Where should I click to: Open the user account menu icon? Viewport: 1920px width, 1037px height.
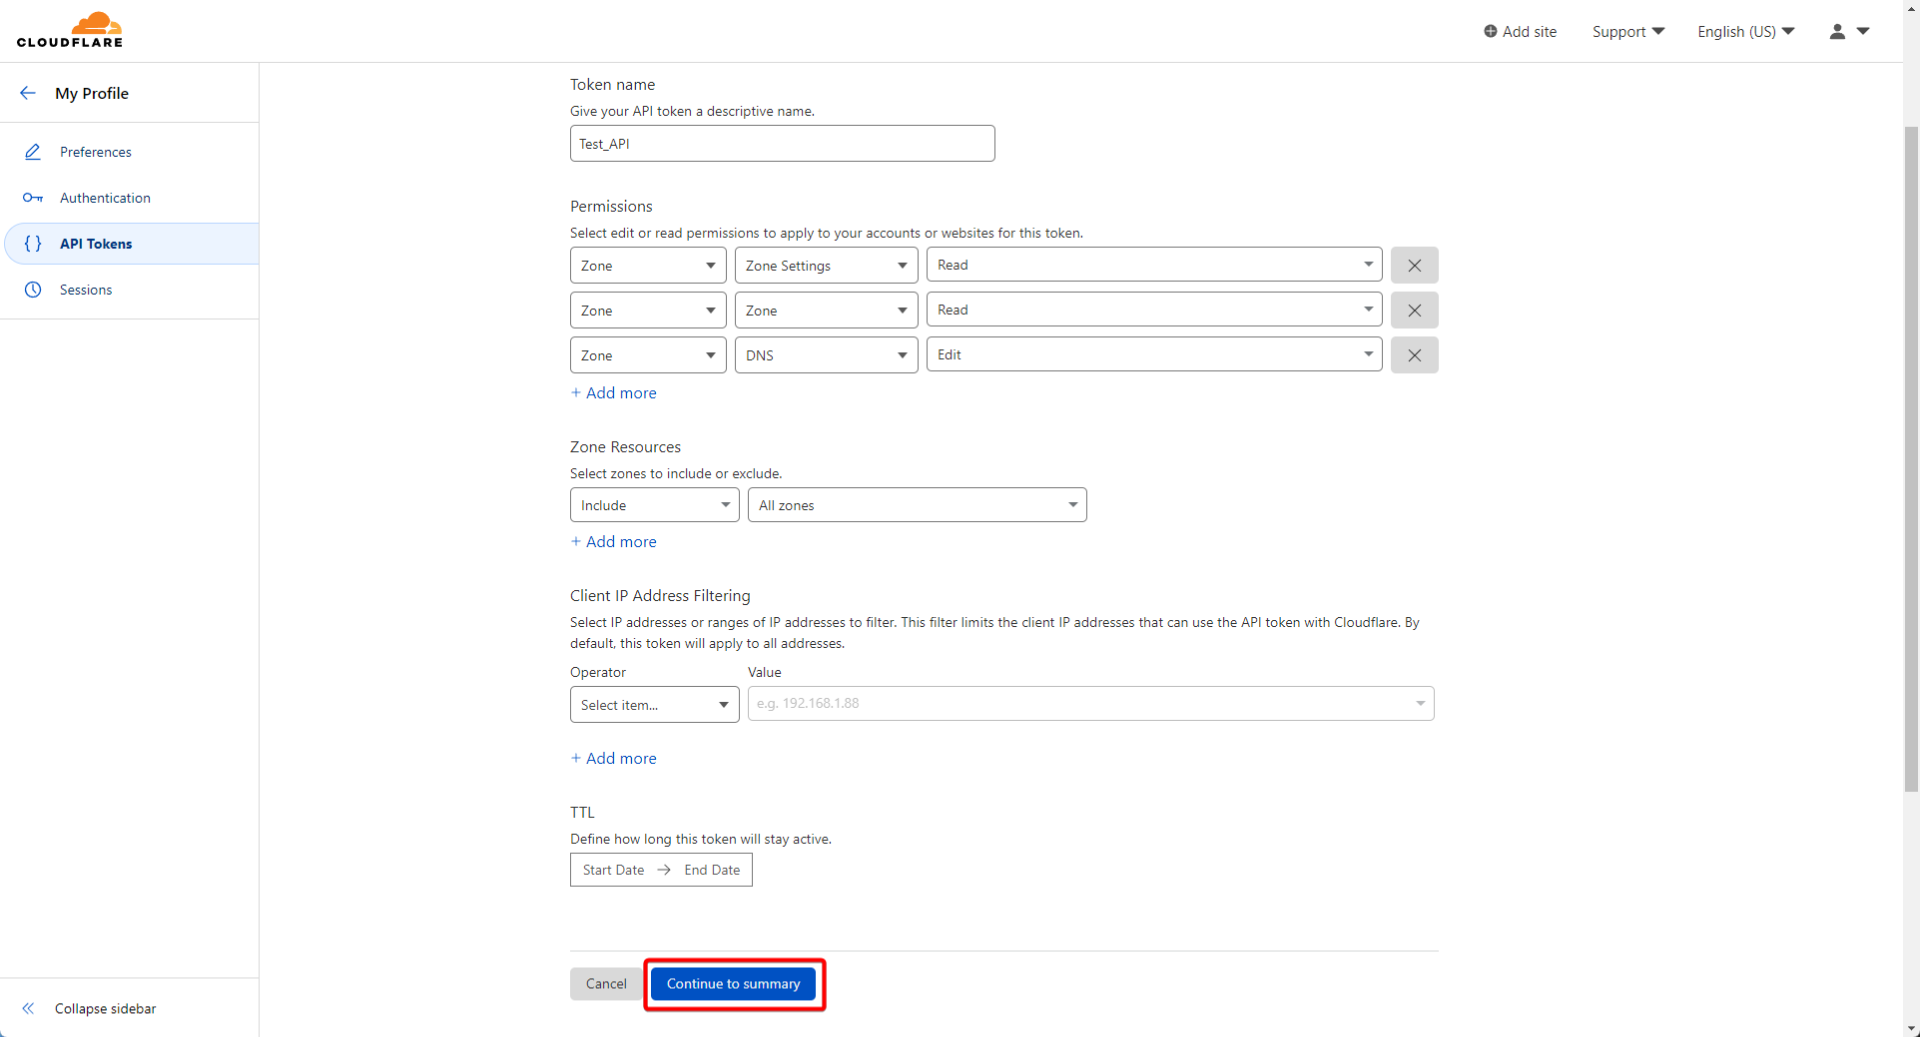(1837, 32)
